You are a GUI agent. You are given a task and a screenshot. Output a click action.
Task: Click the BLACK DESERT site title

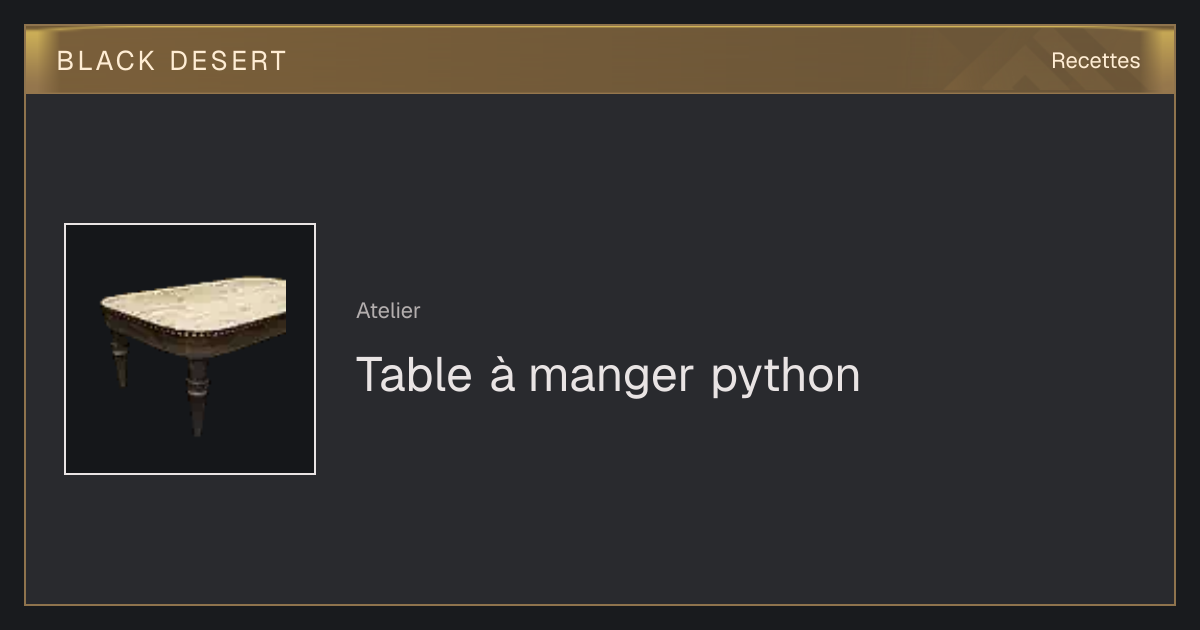coord(172,61)
